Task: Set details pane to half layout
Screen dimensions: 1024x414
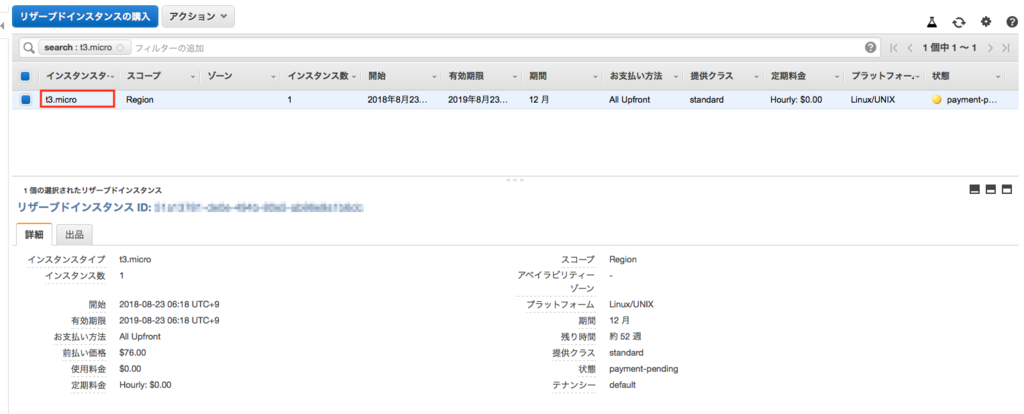Action: 991,189
